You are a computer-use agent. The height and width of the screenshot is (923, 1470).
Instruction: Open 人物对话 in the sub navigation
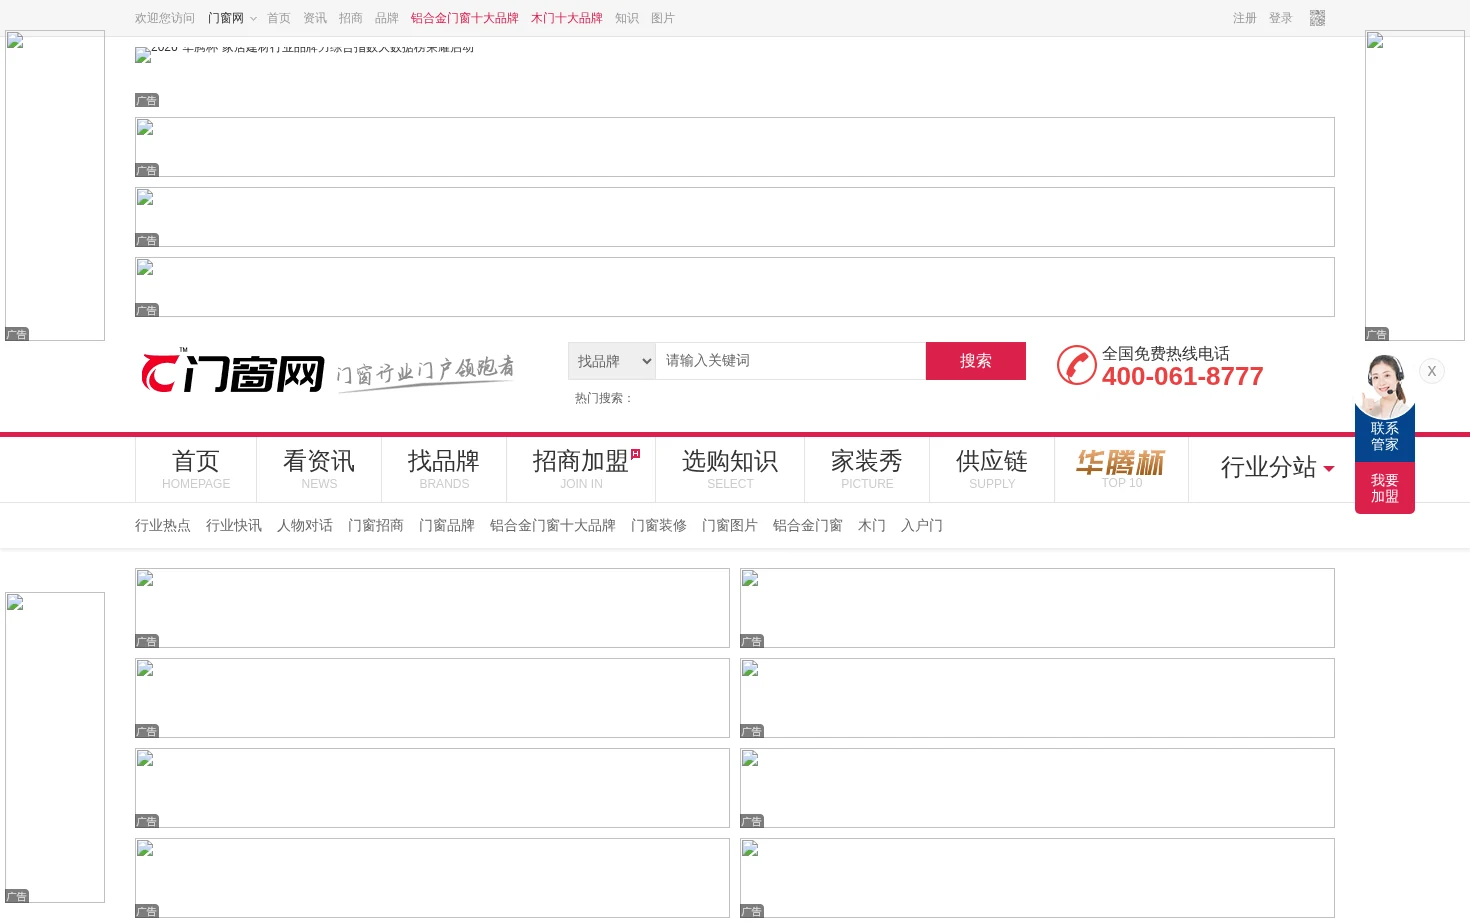305,525
